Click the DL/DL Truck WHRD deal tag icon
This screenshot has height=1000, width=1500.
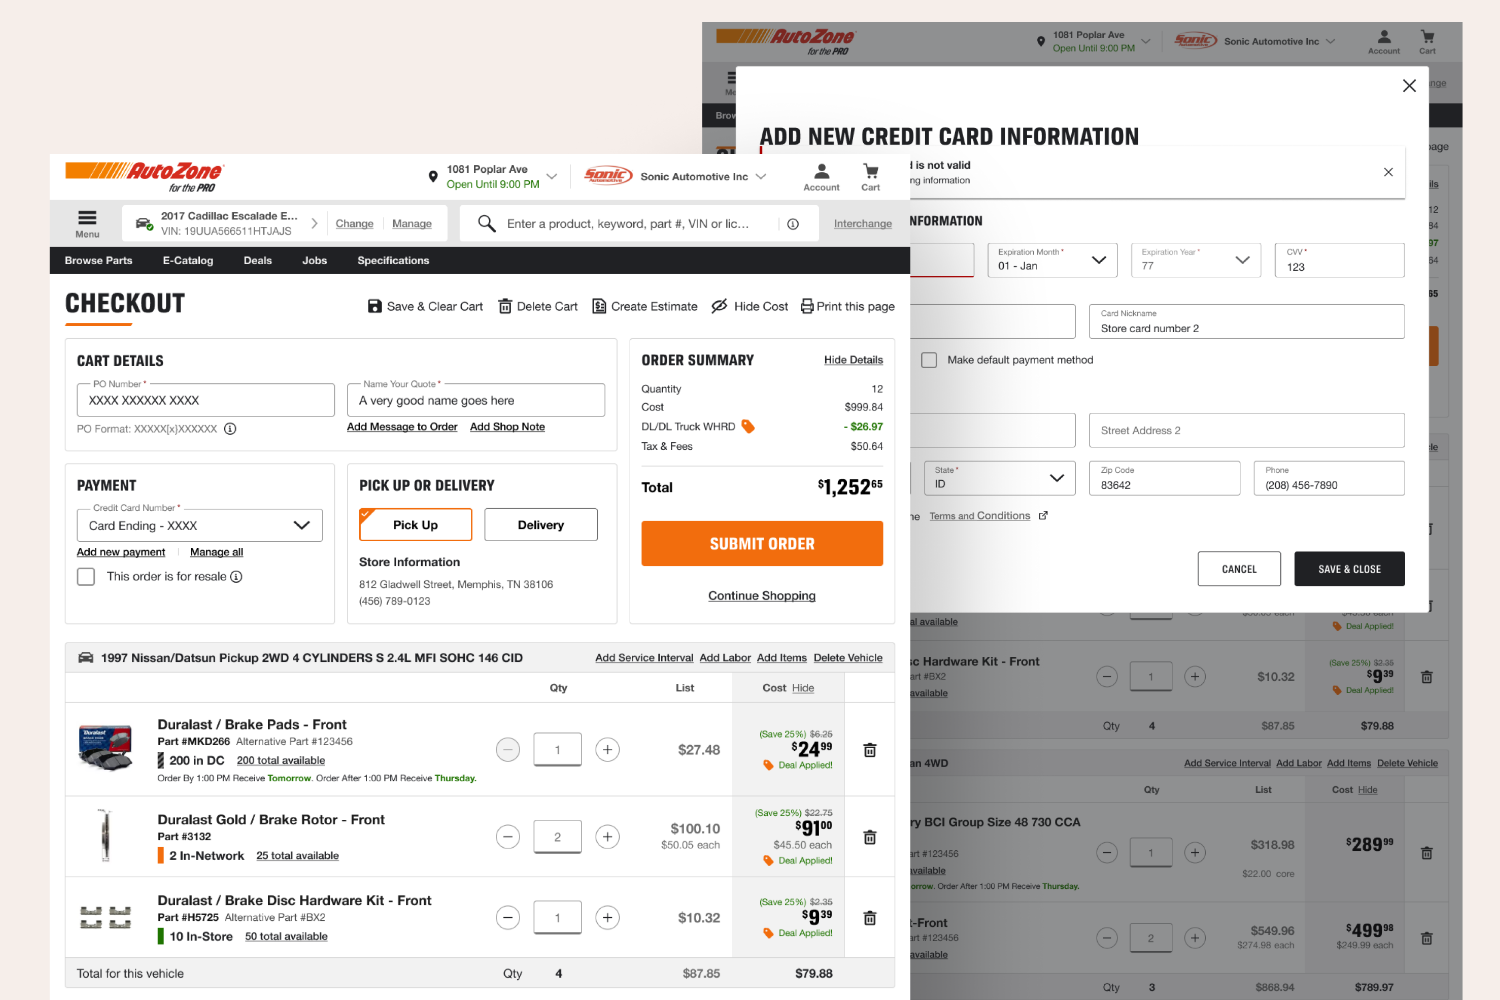(x=747, y=427)
